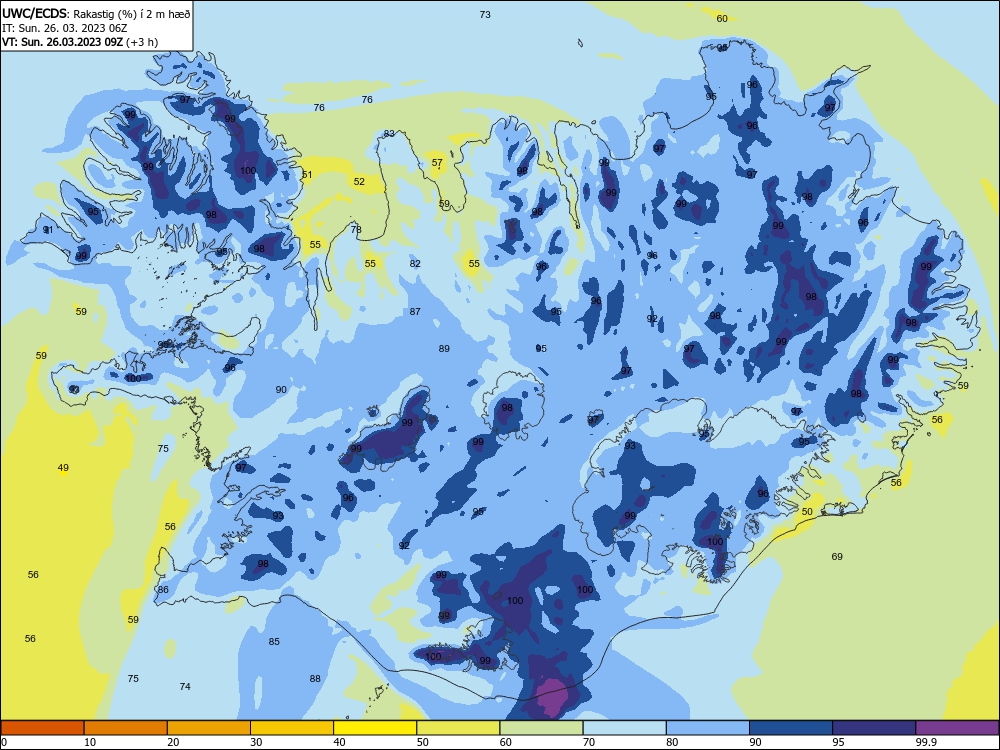Pick the amber 20–30 legend swatch
The image size is (1000, 750).
pos(209,728)
